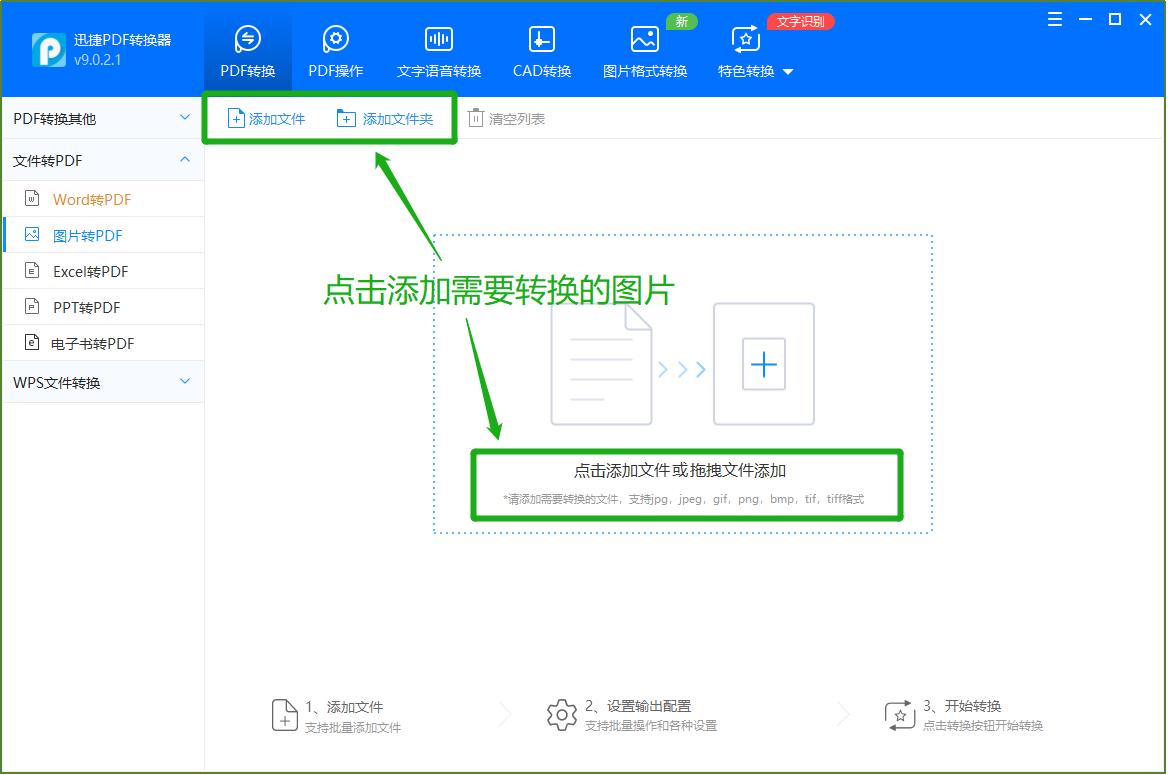Select the PDF转换 module icon
The height and width of the screenshot is (775, 1168).
[x=248, y=40]
